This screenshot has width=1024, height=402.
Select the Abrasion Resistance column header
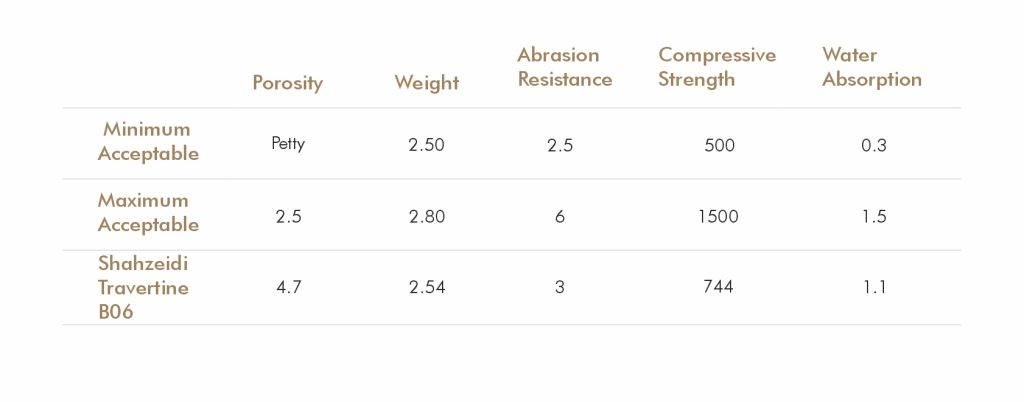click(564, 67)
